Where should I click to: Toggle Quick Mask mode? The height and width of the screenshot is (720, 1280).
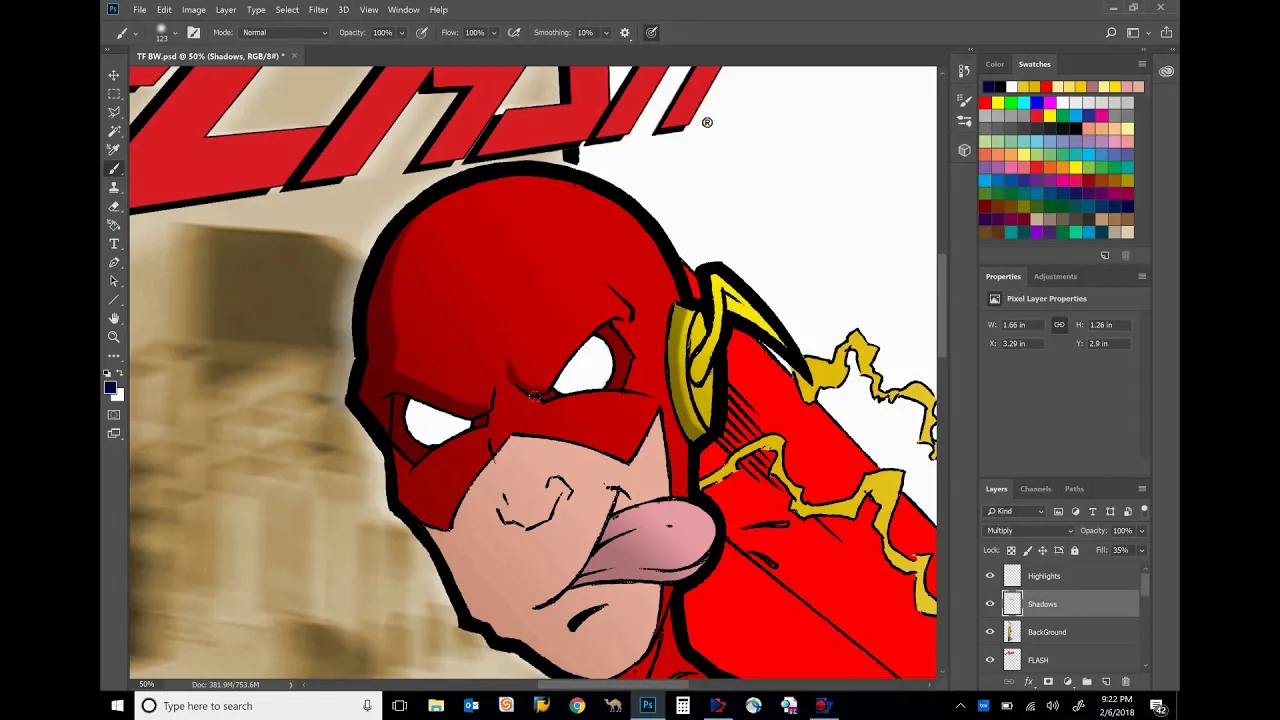pyautogui.click(x=114, y=415)
